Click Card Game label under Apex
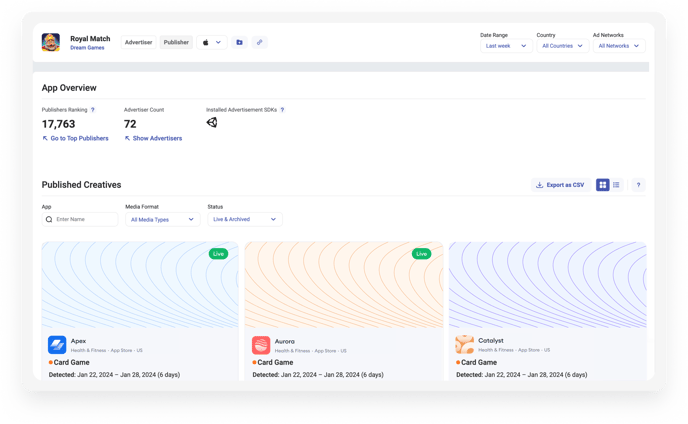 click(x=72, y=363)
